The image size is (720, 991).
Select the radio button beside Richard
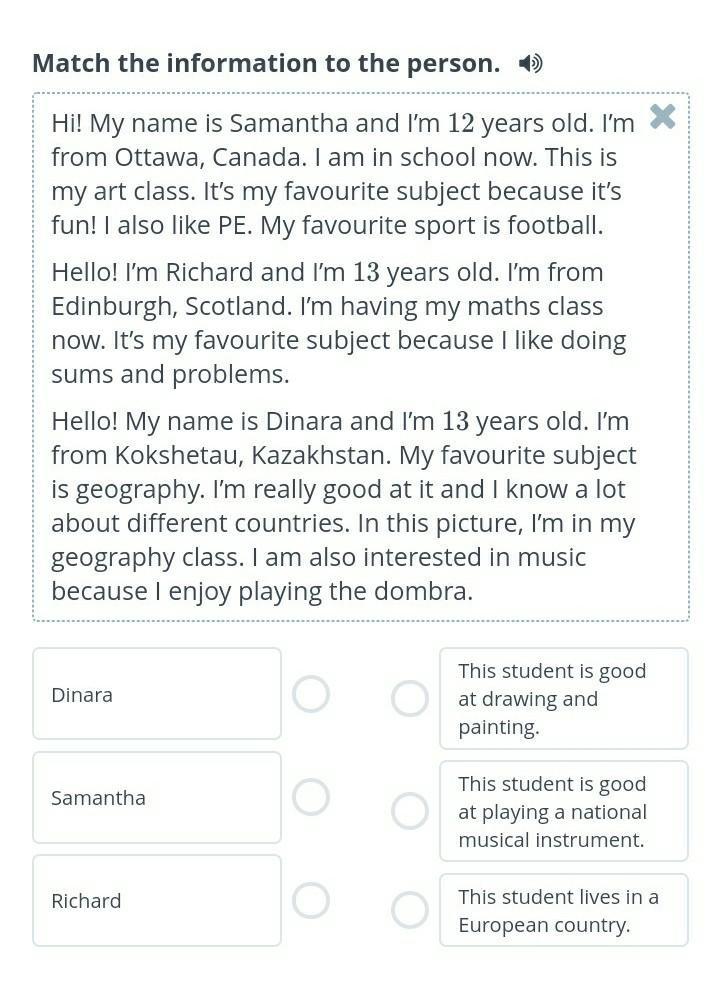[x=311, y=900]
